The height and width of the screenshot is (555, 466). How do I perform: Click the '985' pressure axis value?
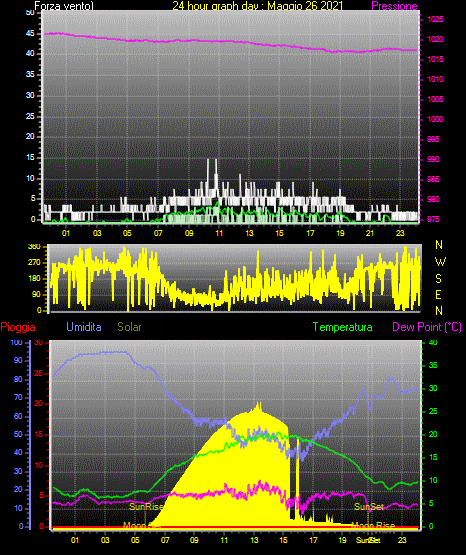coord(433,179)
